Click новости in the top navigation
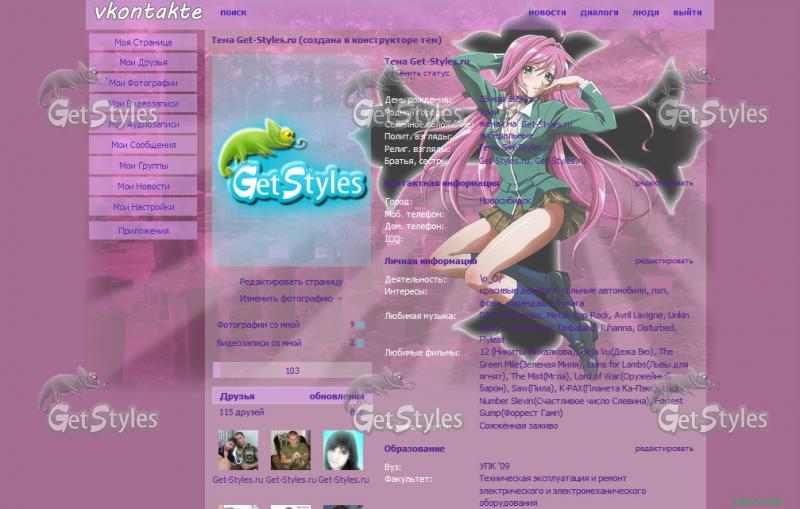This screenshot has width=800, height=509. tap(547, 13)
